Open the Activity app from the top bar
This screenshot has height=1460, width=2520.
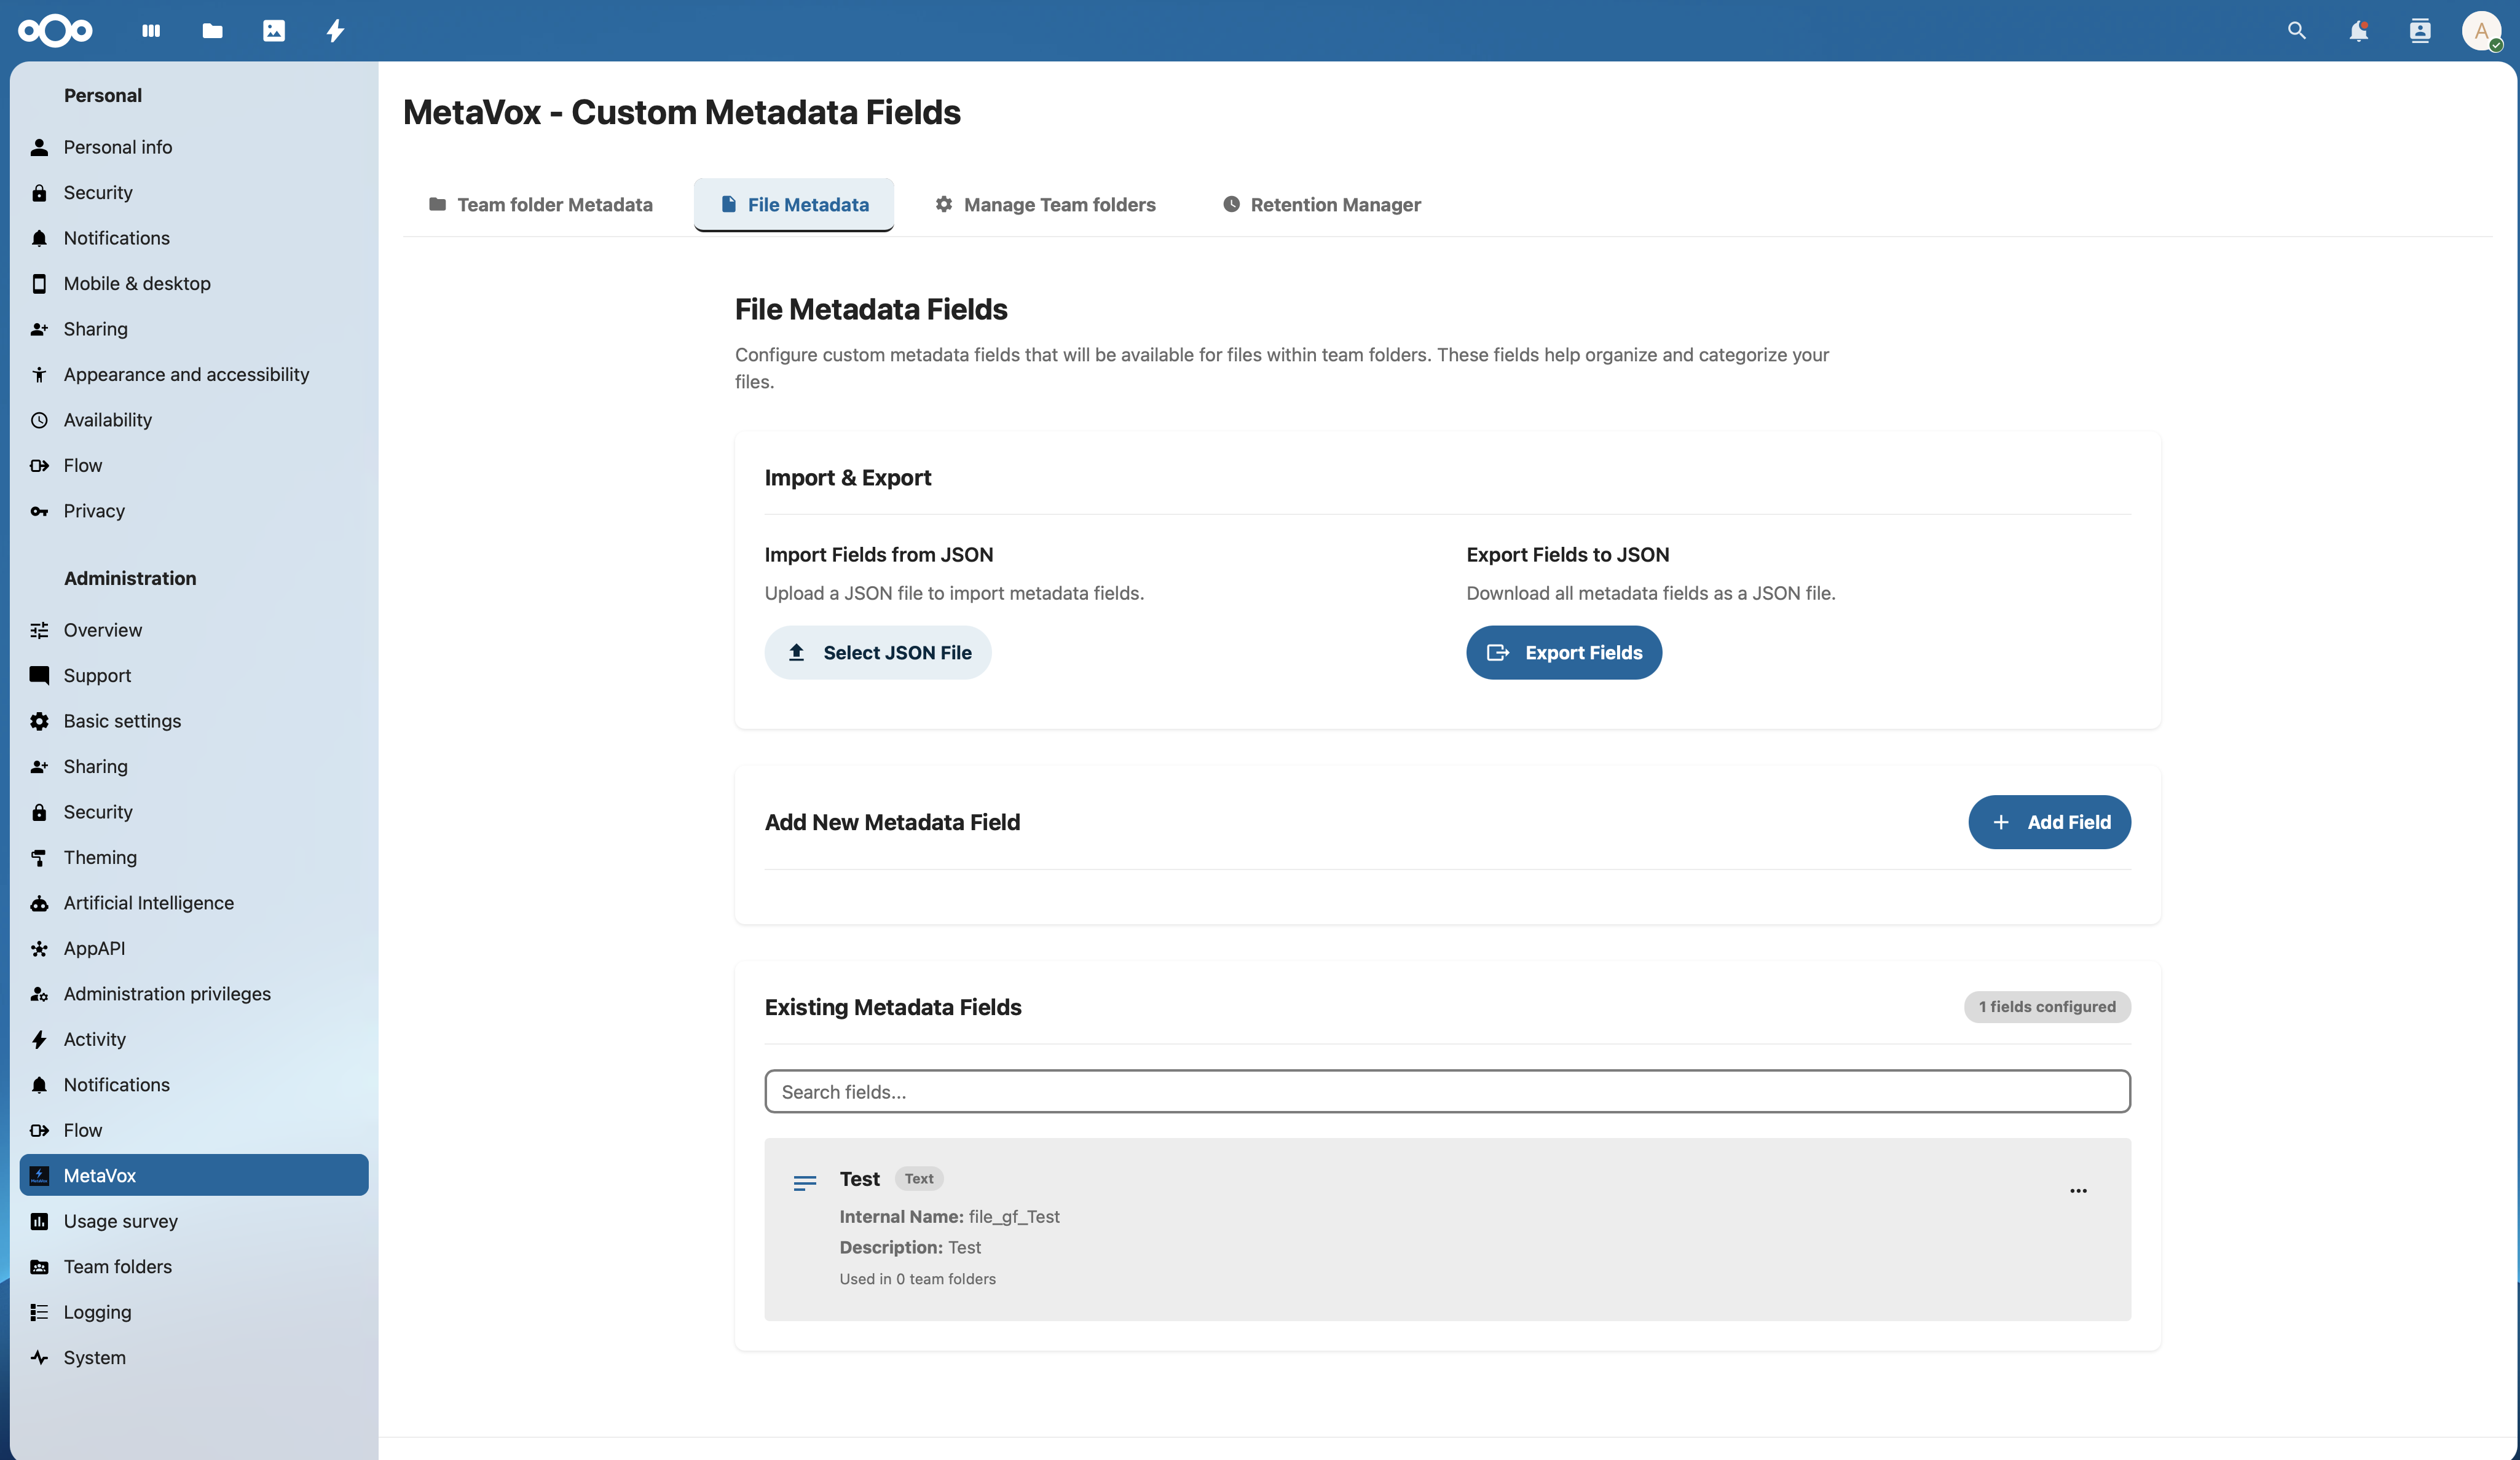[335, 31]
